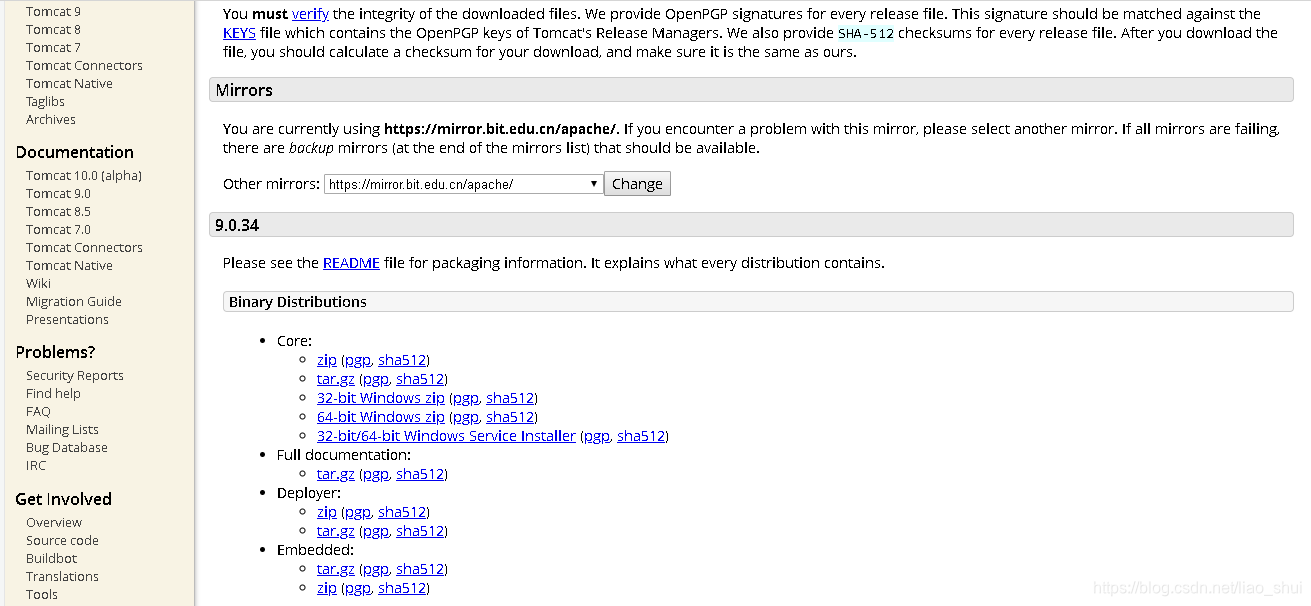
Task: Download Full documentation tar.gz
Action: point(336,474)
